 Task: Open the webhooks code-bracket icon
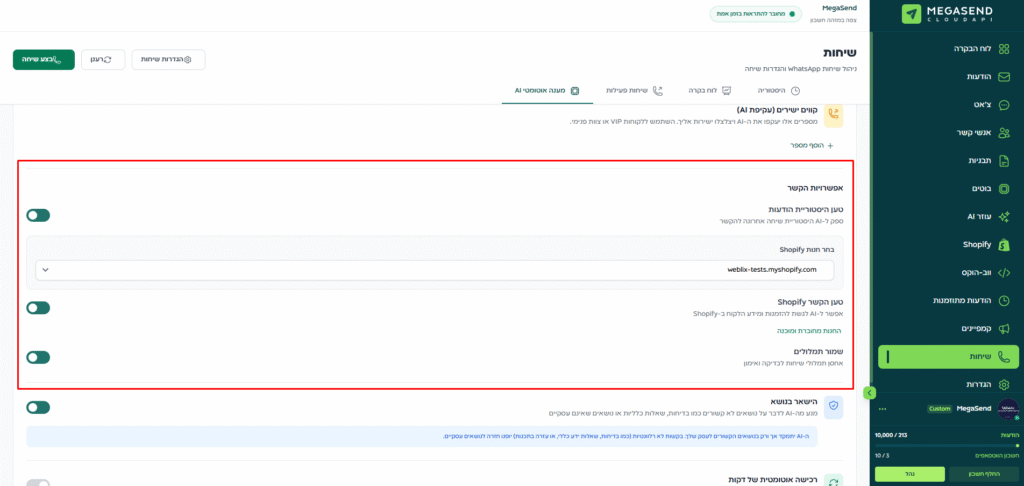pyautogui.click(x=1004, y=272)
